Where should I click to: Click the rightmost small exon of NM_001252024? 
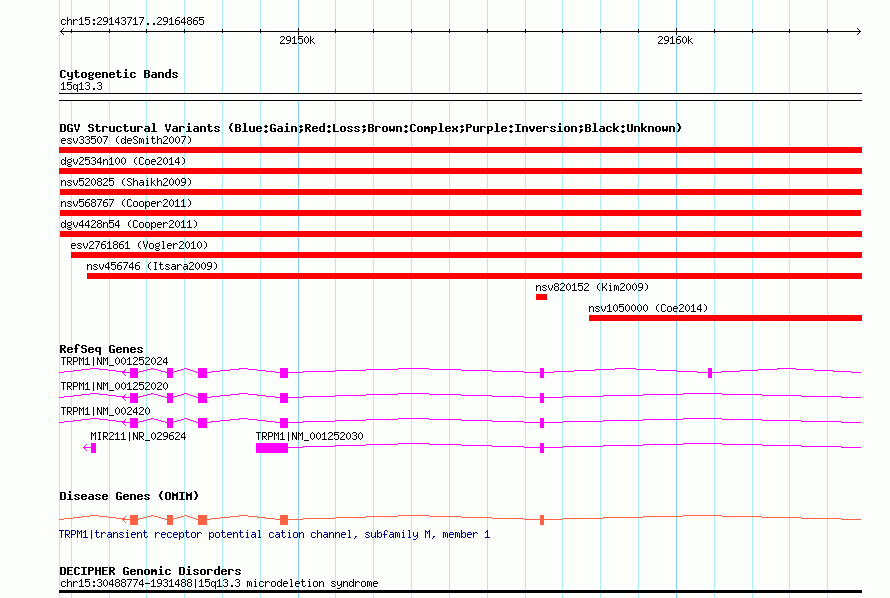pos(710,373)
